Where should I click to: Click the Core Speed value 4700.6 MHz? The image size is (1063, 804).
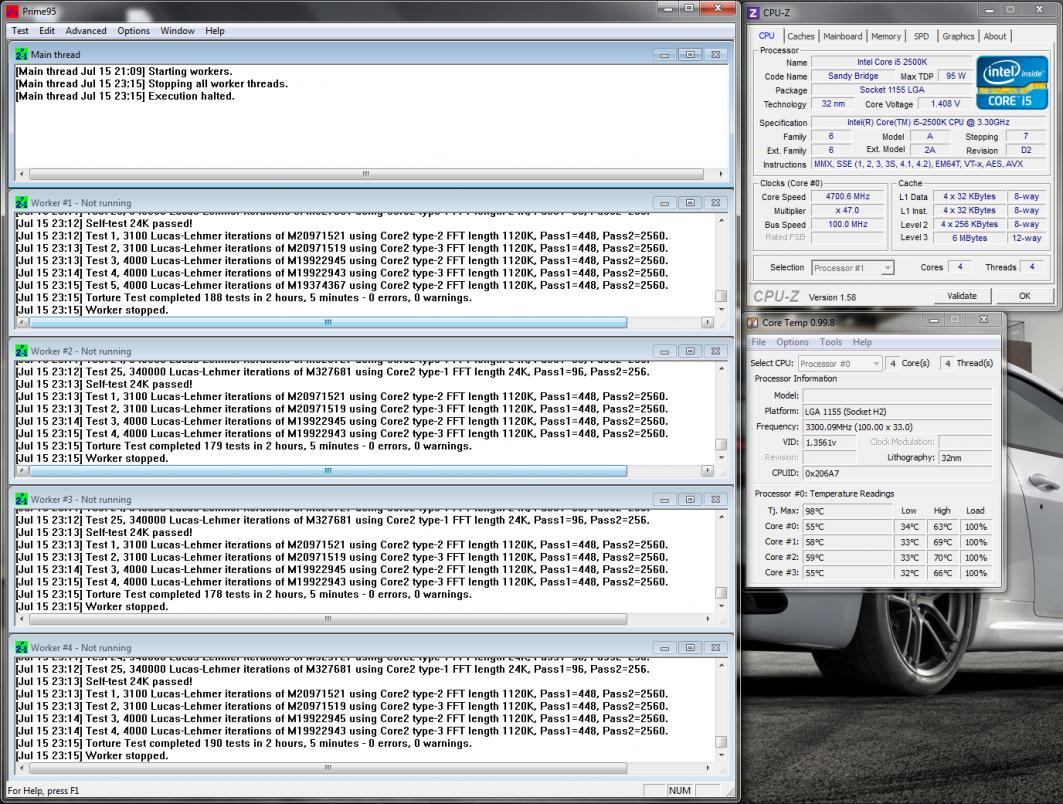847,197
